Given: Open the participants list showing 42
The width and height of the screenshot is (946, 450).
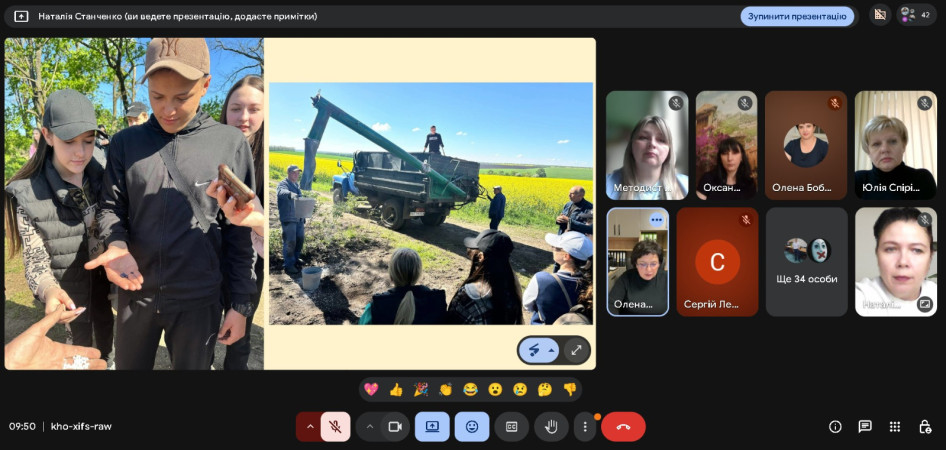Looking at the screenshot, I should (x=916, y=15).
